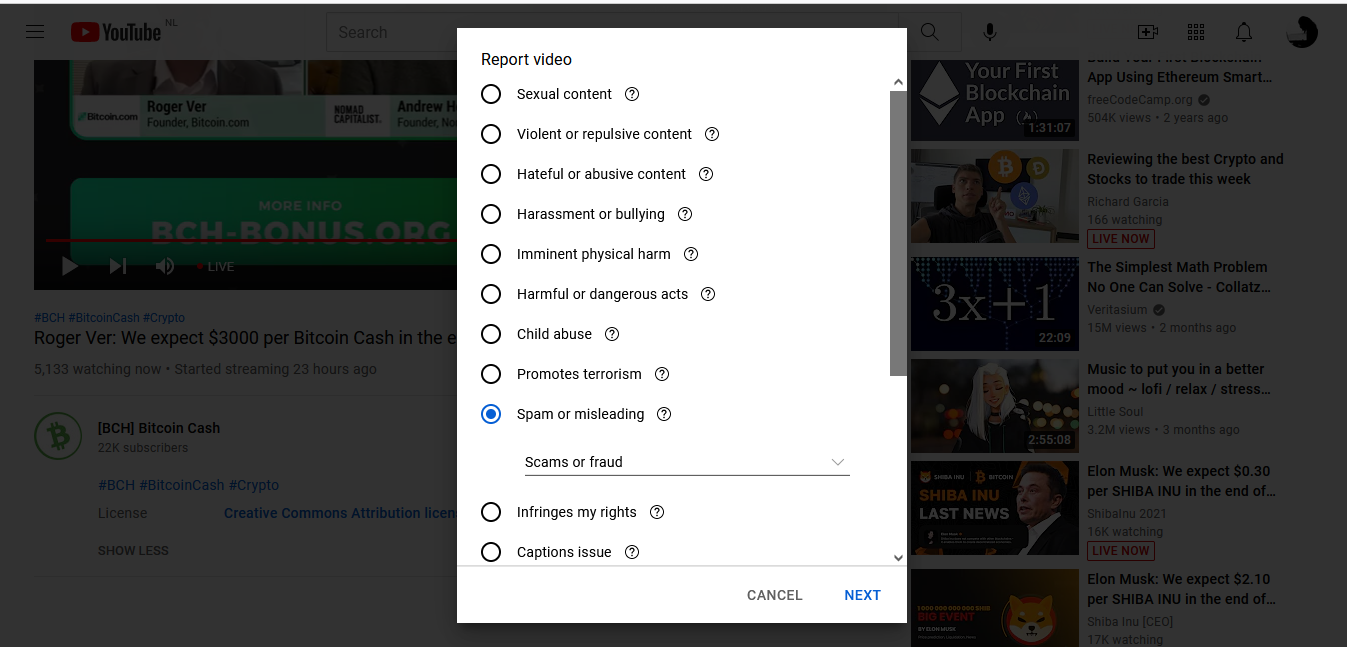This screenshot has width=1347, height=647.
Task: Show help for Imminent physical harm
Action: click(x=691, y=254)
